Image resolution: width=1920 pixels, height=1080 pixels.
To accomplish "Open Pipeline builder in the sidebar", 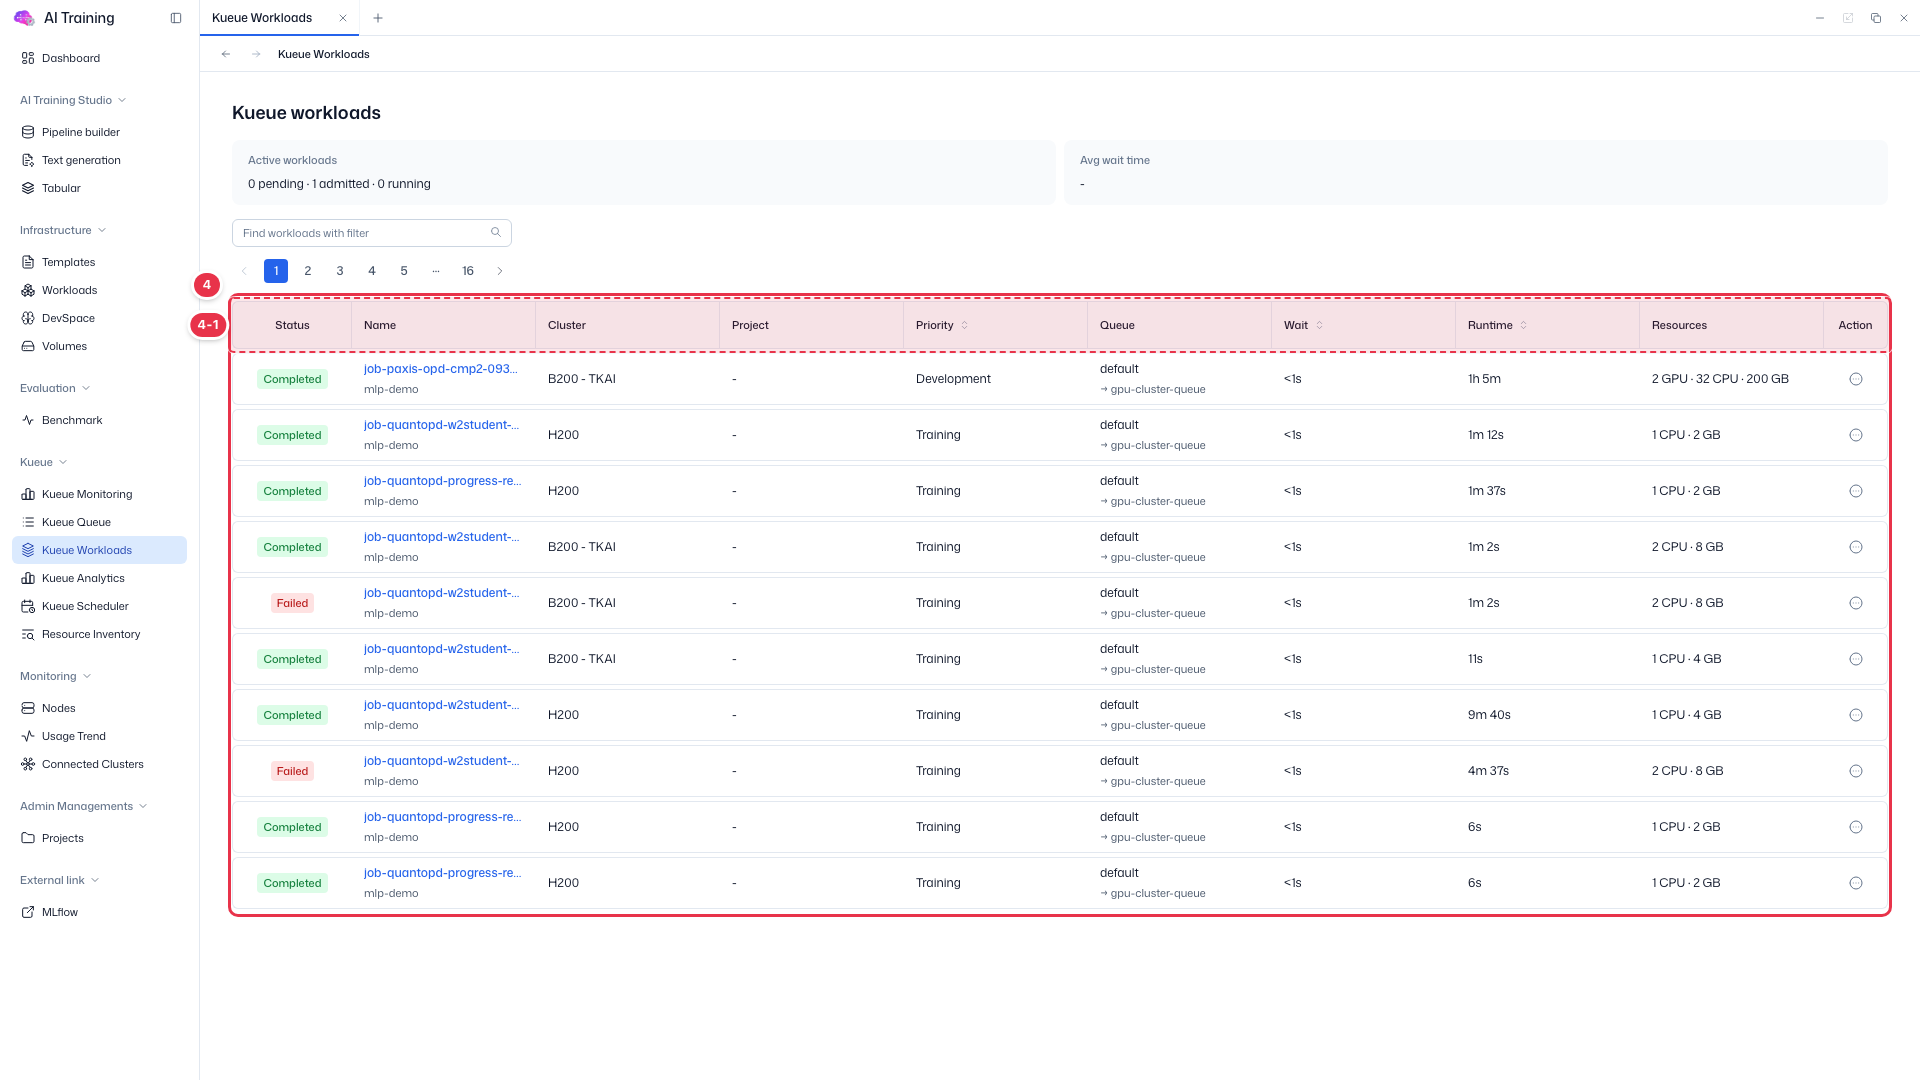I will point(99,132).
